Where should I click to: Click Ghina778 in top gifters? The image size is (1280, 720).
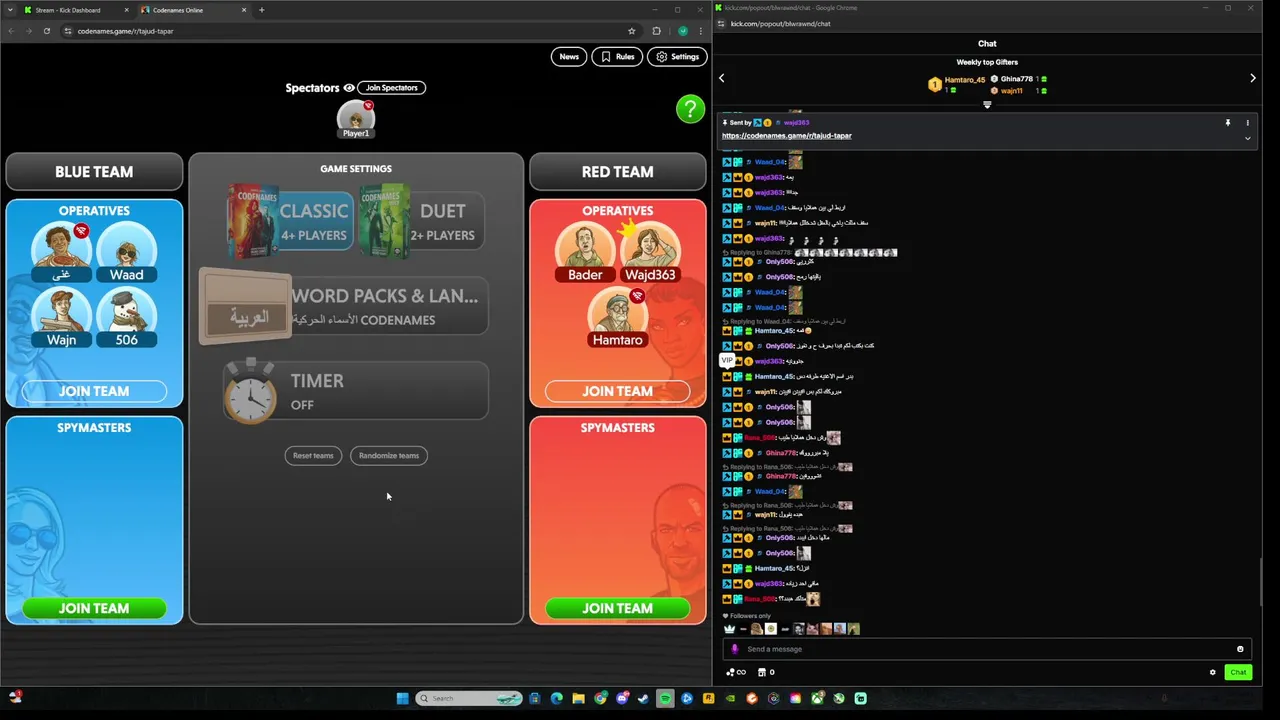(1017, 79)
